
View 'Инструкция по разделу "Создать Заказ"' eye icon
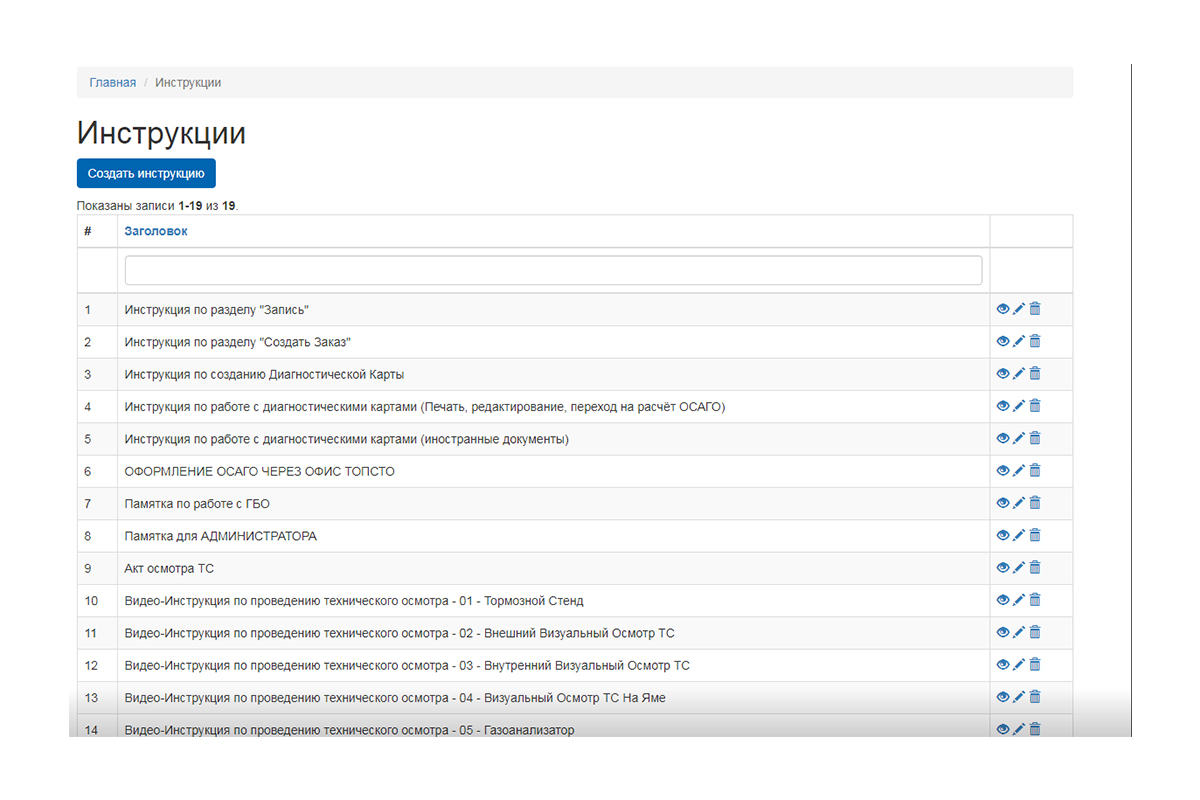(1003, 341)
